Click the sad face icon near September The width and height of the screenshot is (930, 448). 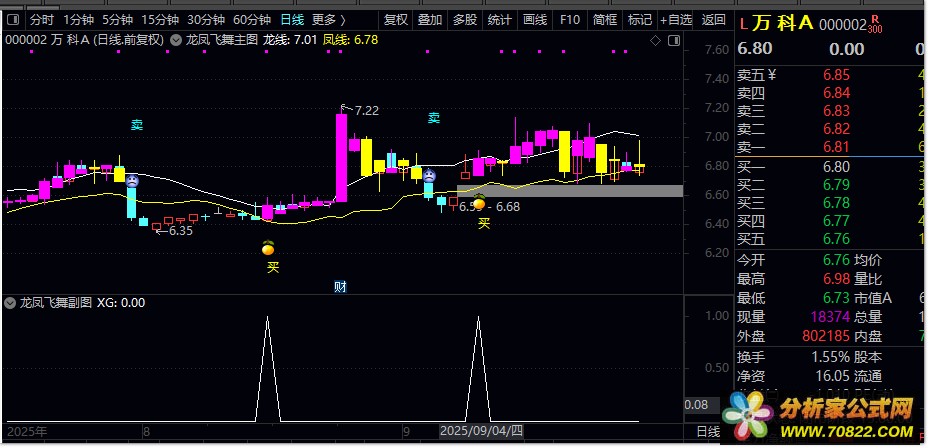pyautogui.click(x=429, y=176)
